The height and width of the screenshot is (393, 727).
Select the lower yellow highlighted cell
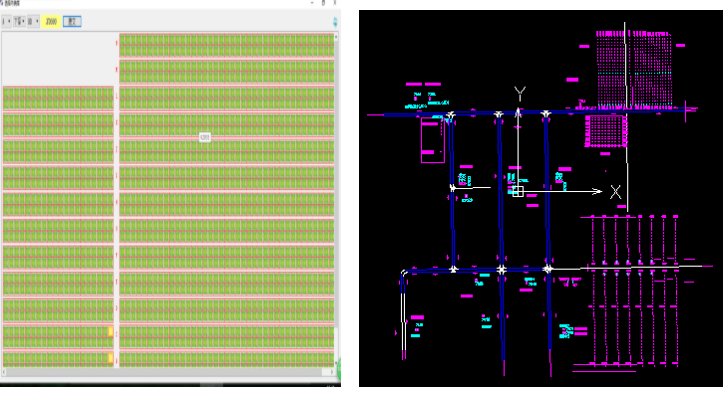110,358
